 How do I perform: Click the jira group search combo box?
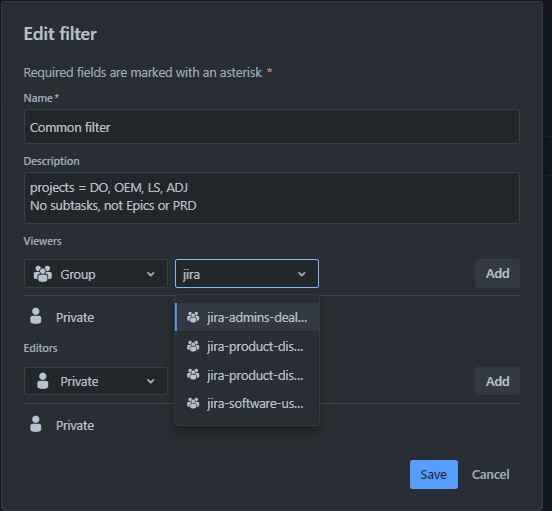(247, 274)
